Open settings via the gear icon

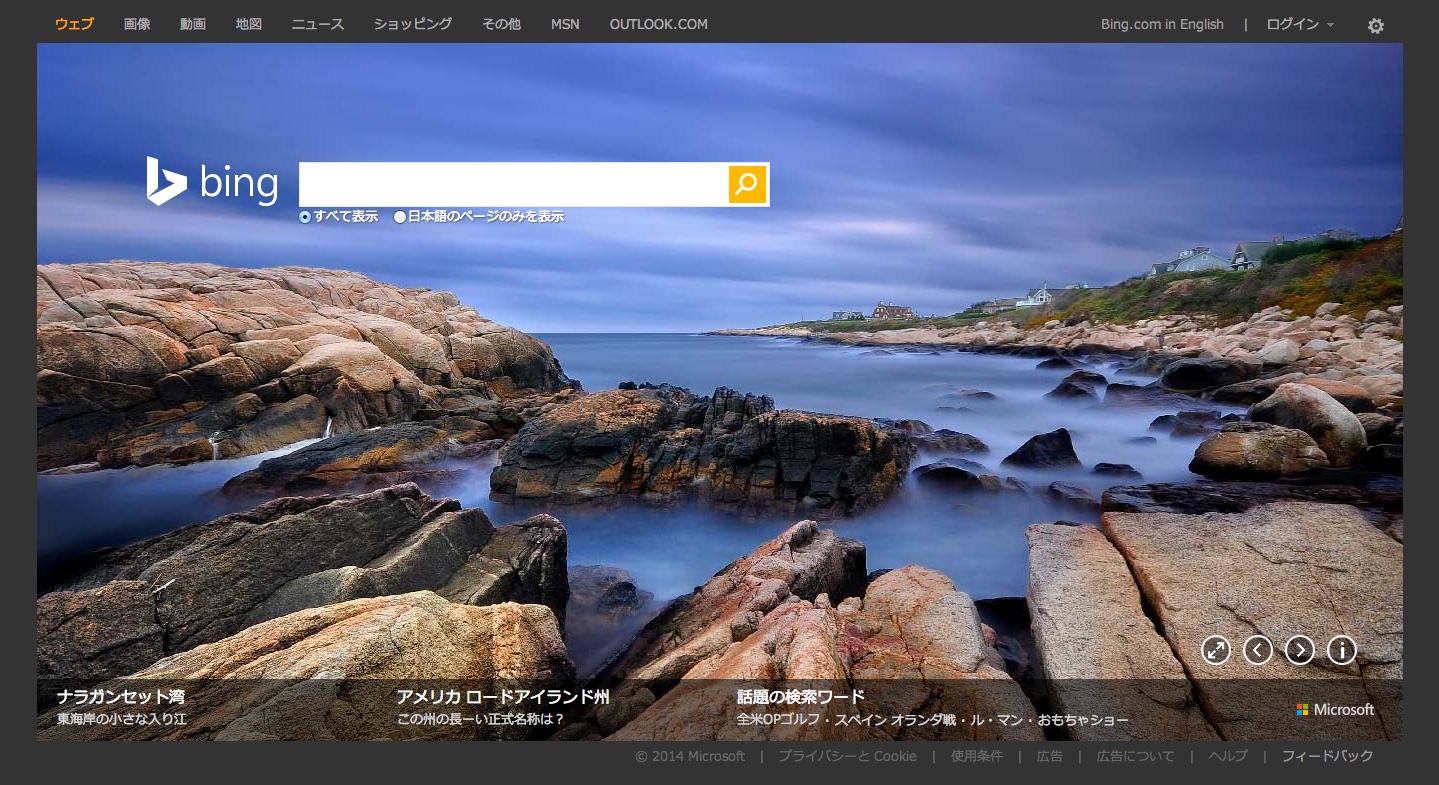[x=1376, y=26]
